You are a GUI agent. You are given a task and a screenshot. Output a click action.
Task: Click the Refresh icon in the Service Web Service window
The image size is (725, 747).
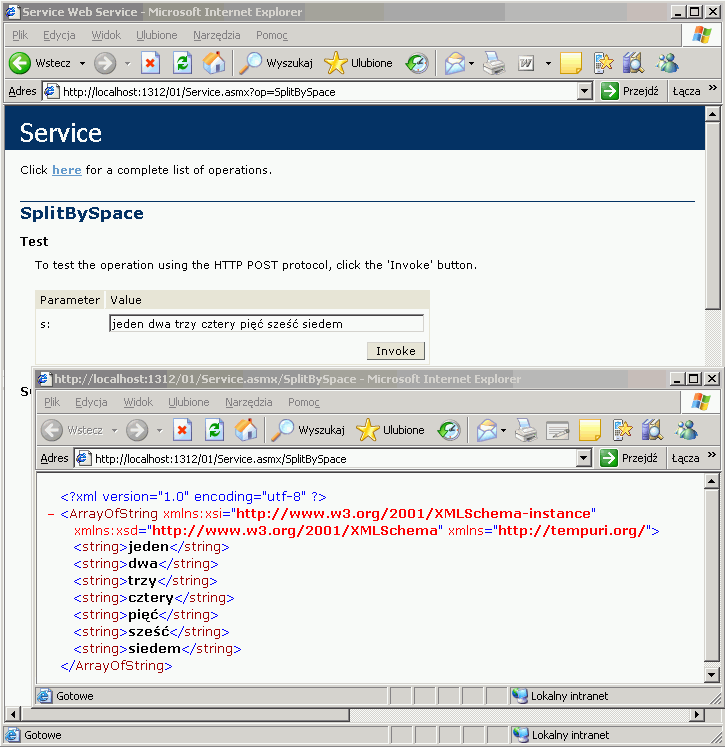click(182, 63)
